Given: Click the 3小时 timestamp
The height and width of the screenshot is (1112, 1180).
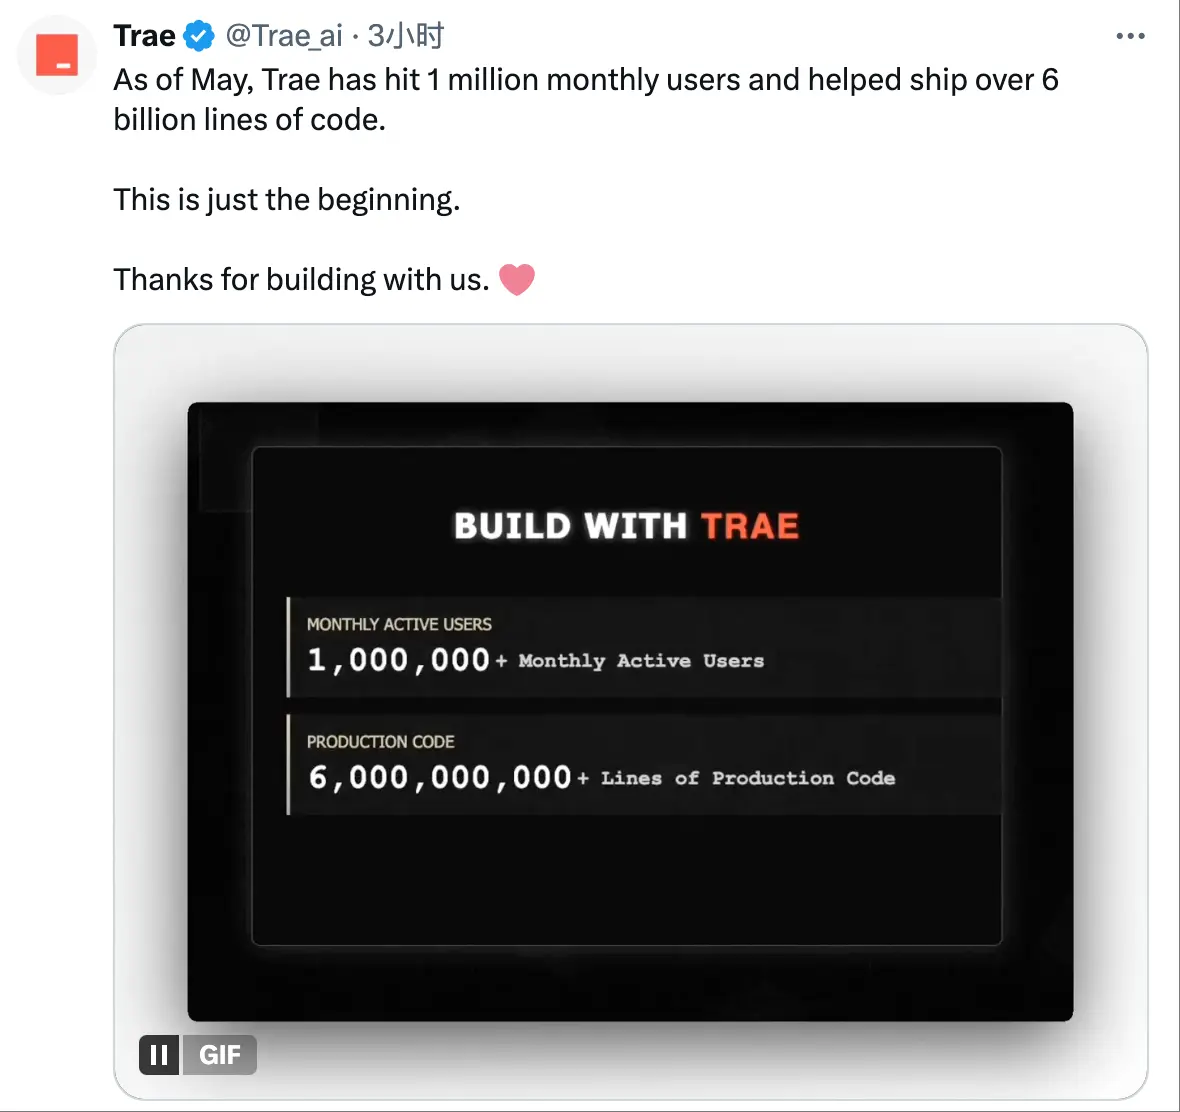Looking at the screenshot, I should coord(406,36).
